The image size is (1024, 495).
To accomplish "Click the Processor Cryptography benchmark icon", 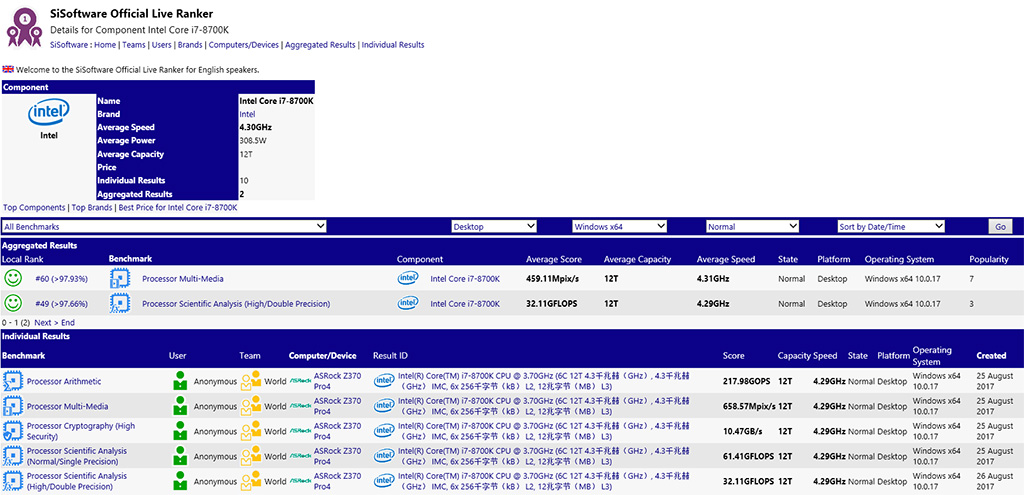I will [x=12, y=431].
